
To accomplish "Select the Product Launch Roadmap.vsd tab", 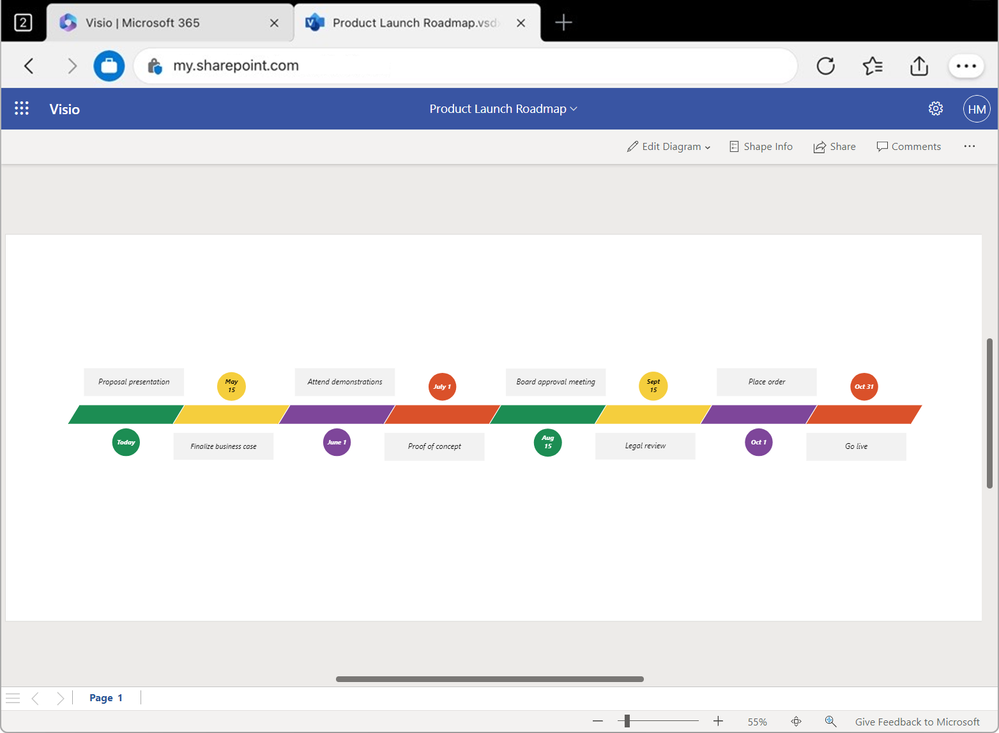I will point(410,21).
